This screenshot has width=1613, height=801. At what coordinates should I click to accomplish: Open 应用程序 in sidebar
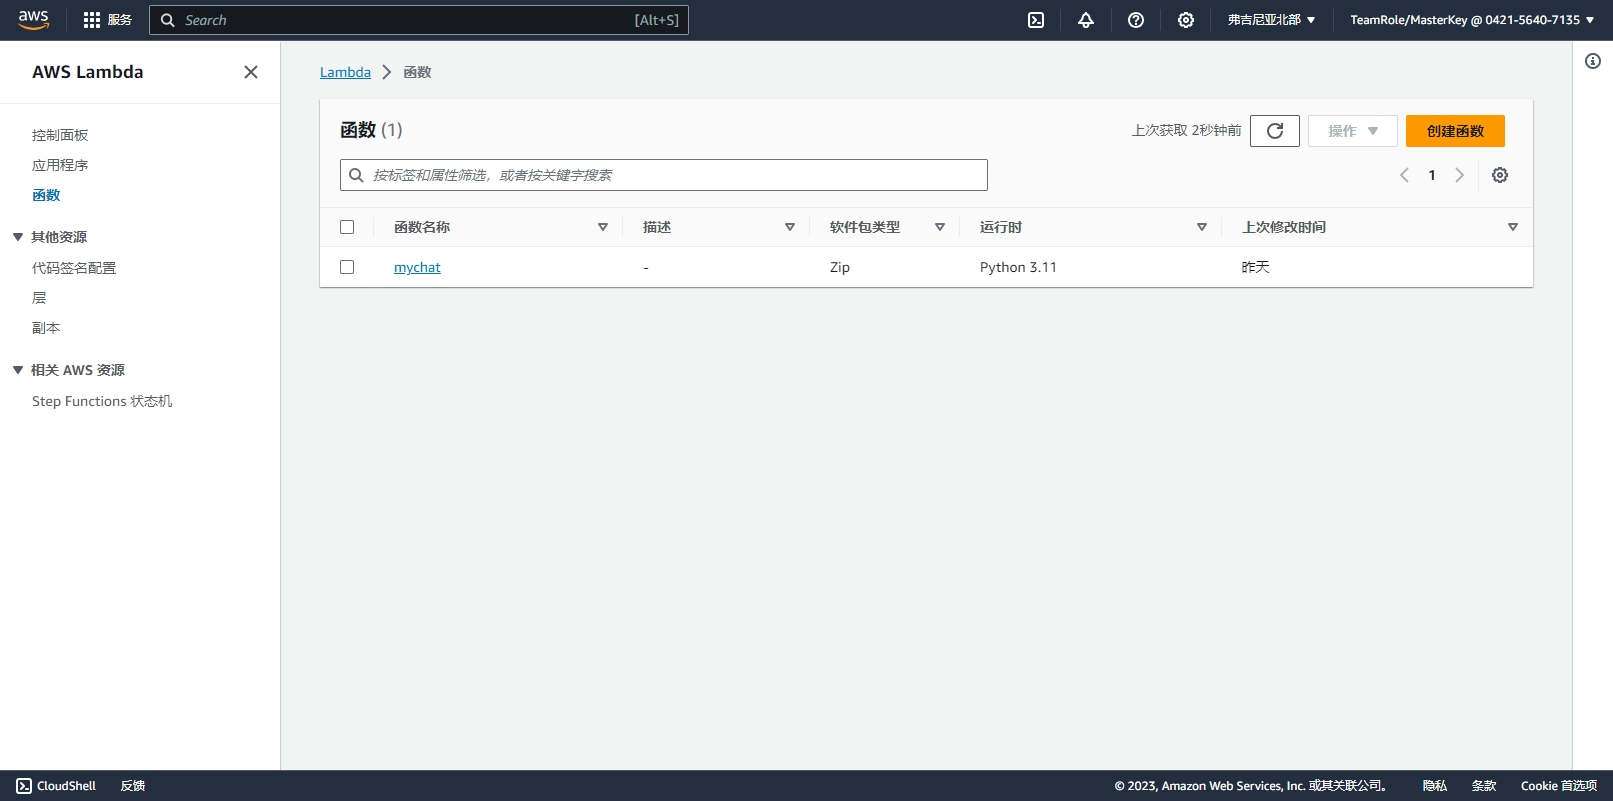[x=60, y=165]
